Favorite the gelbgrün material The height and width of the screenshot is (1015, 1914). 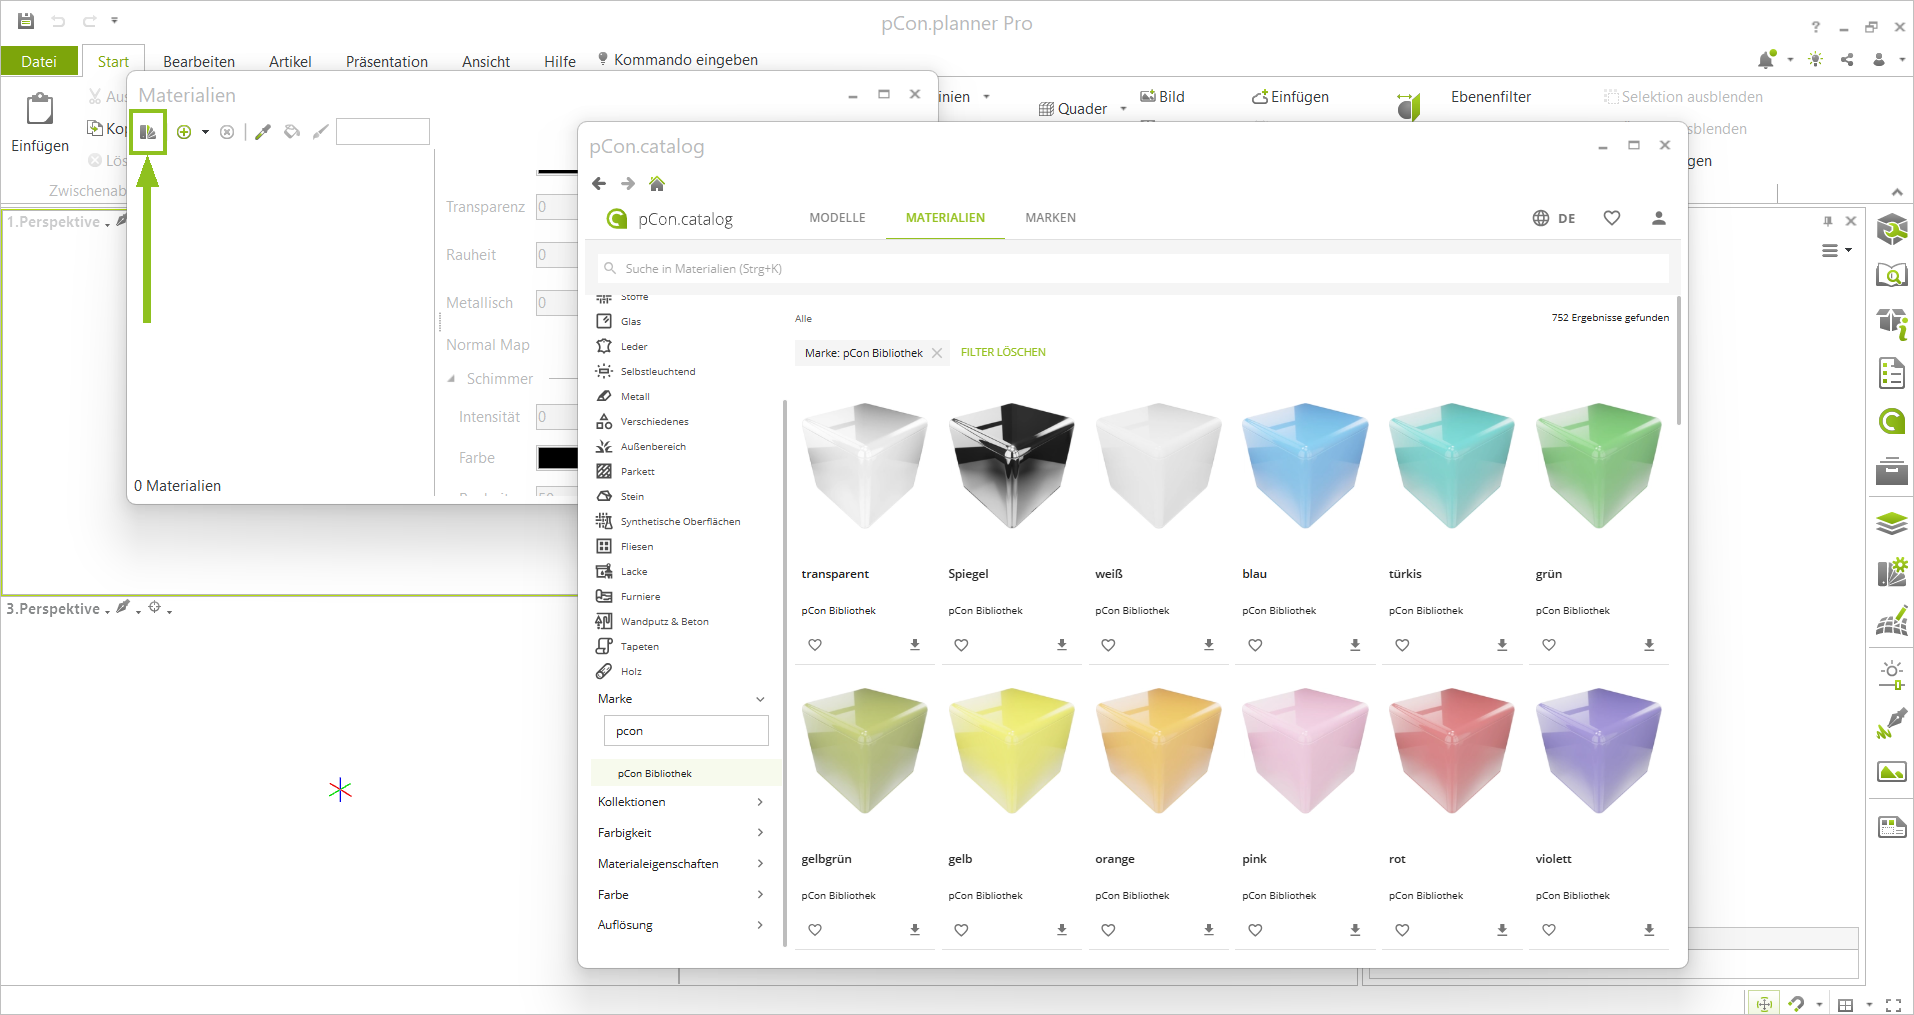(x=815, y=930)
